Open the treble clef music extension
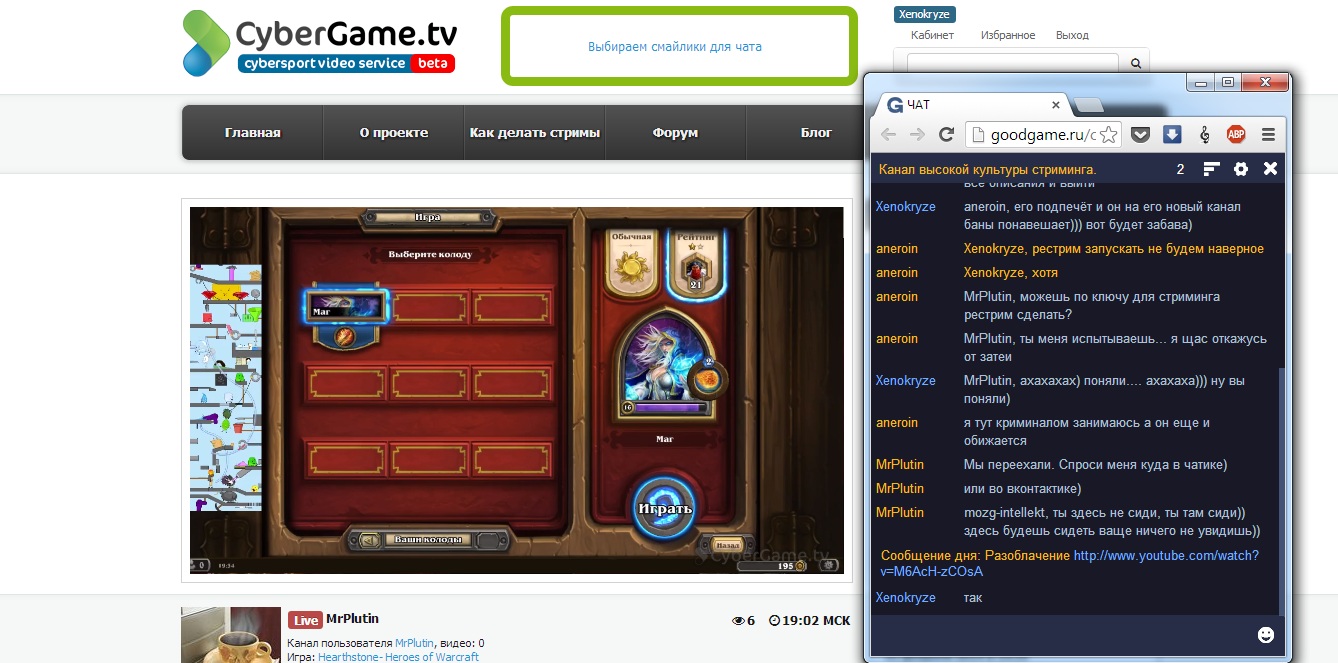The image size is (1338, 663). [1204, 134]
